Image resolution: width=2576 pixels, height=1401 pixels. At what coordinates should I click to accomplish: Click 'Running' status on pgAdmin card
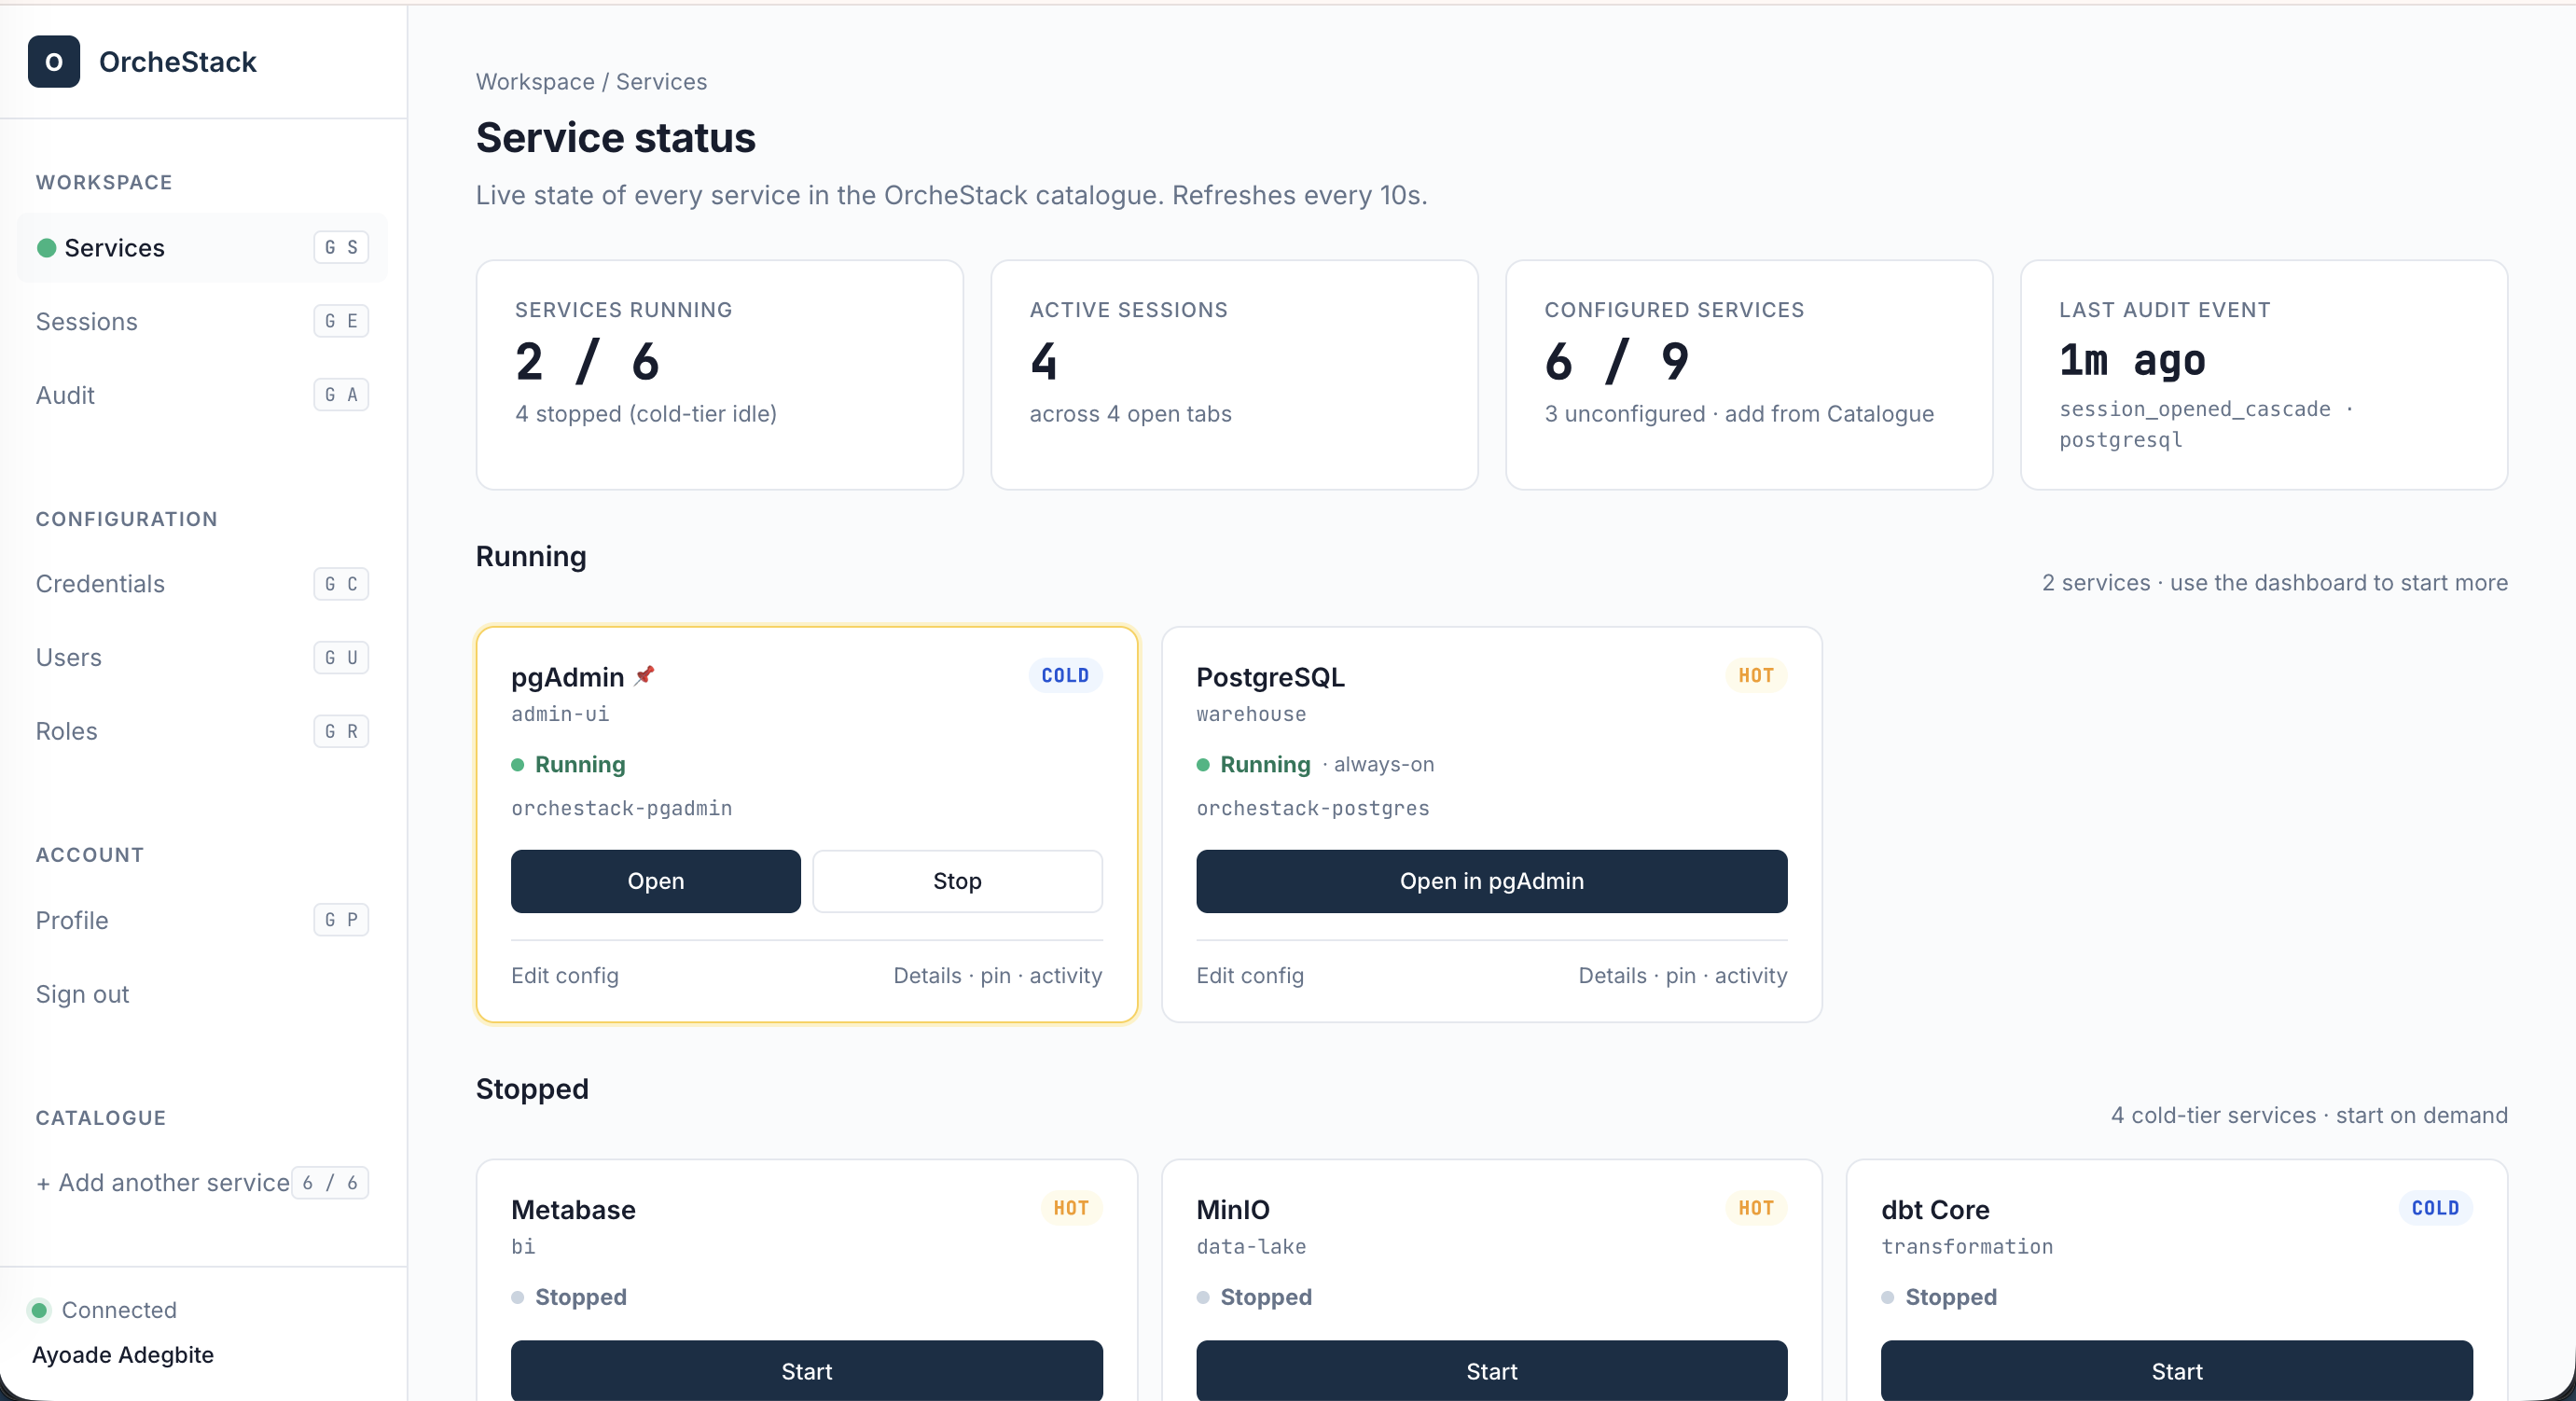580,765
